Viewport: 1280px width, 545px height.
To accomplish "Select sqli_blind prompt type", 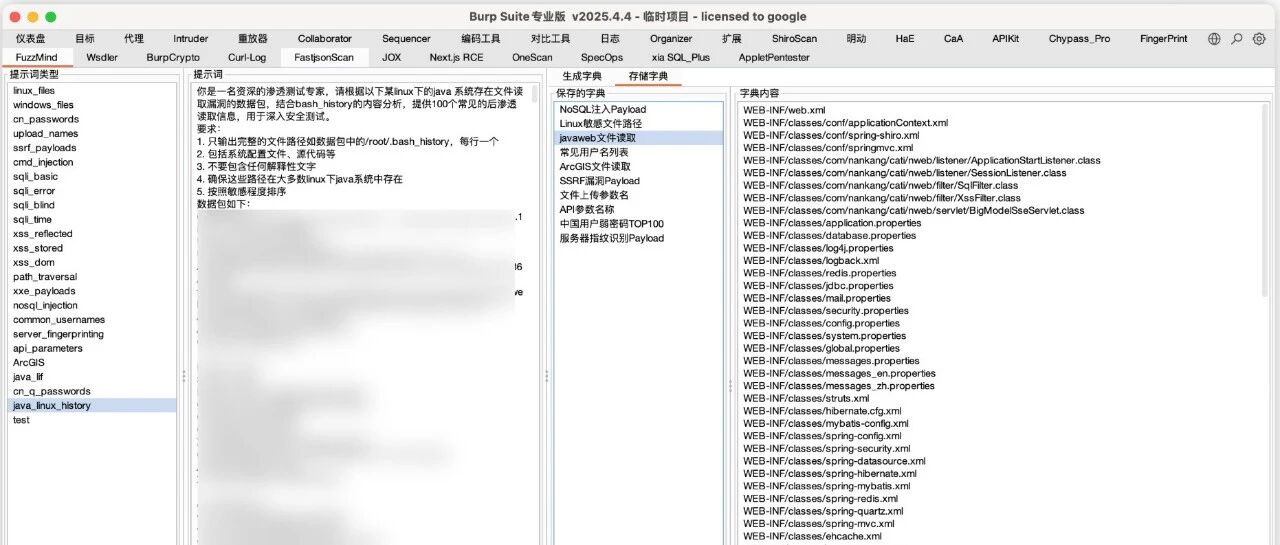I will (x=92, y=205).
